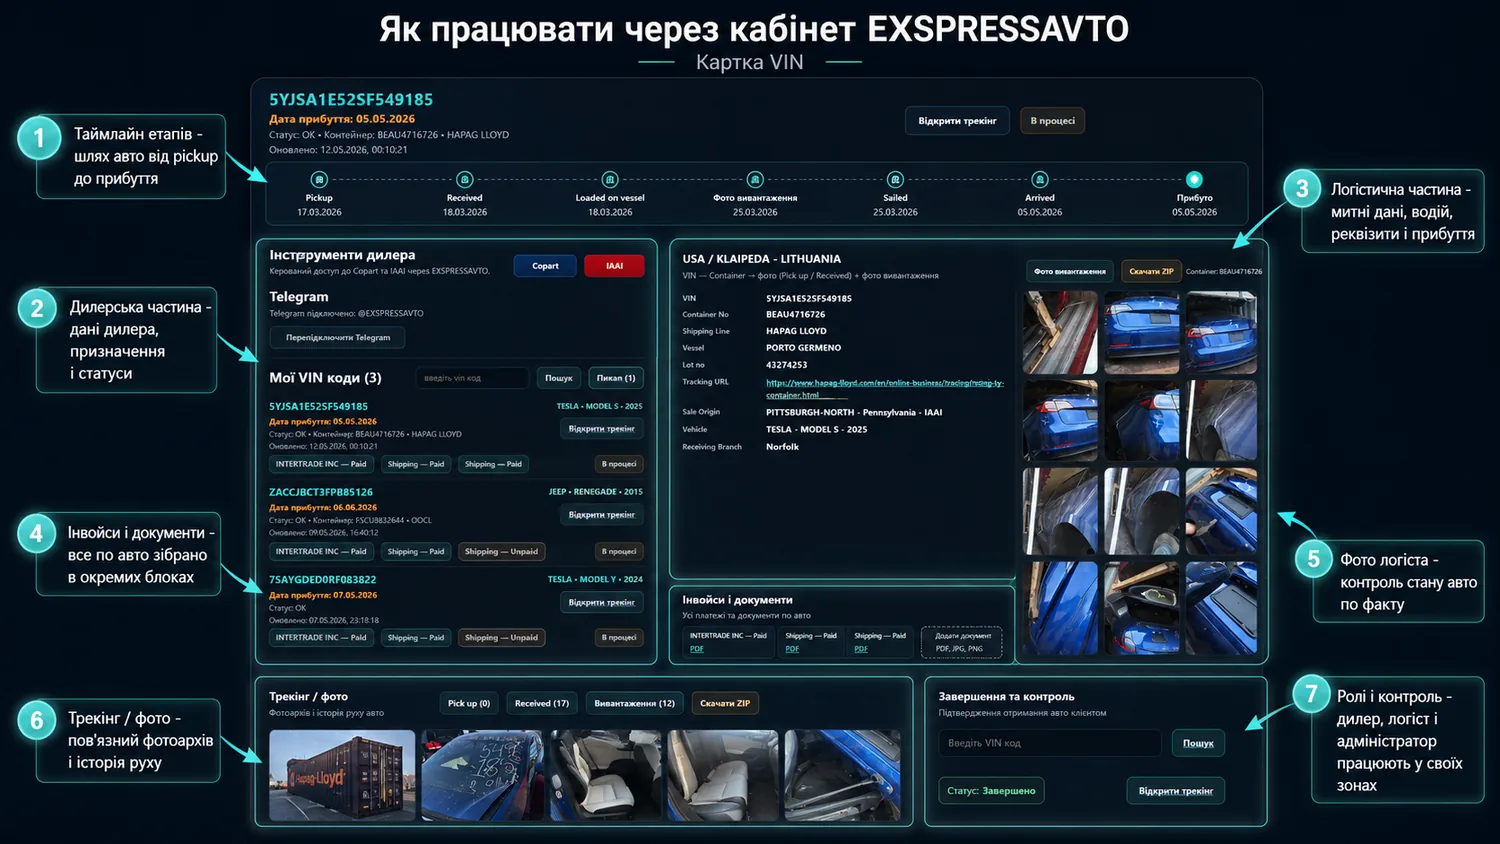Viewport: 1500px width, 844px height.
Task: Click Пошук button in Завершення та контроль
Action: pos(1198,743)
